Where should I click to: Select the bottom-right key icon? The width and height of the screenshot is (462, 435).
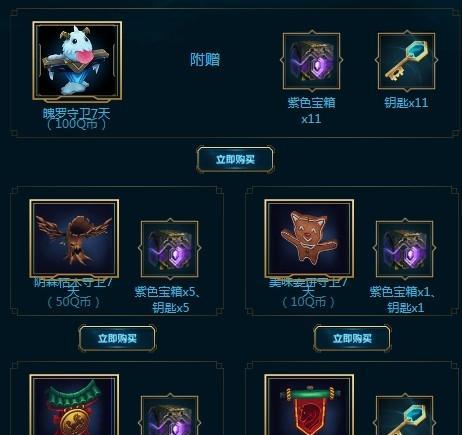[x=405, y=415]
